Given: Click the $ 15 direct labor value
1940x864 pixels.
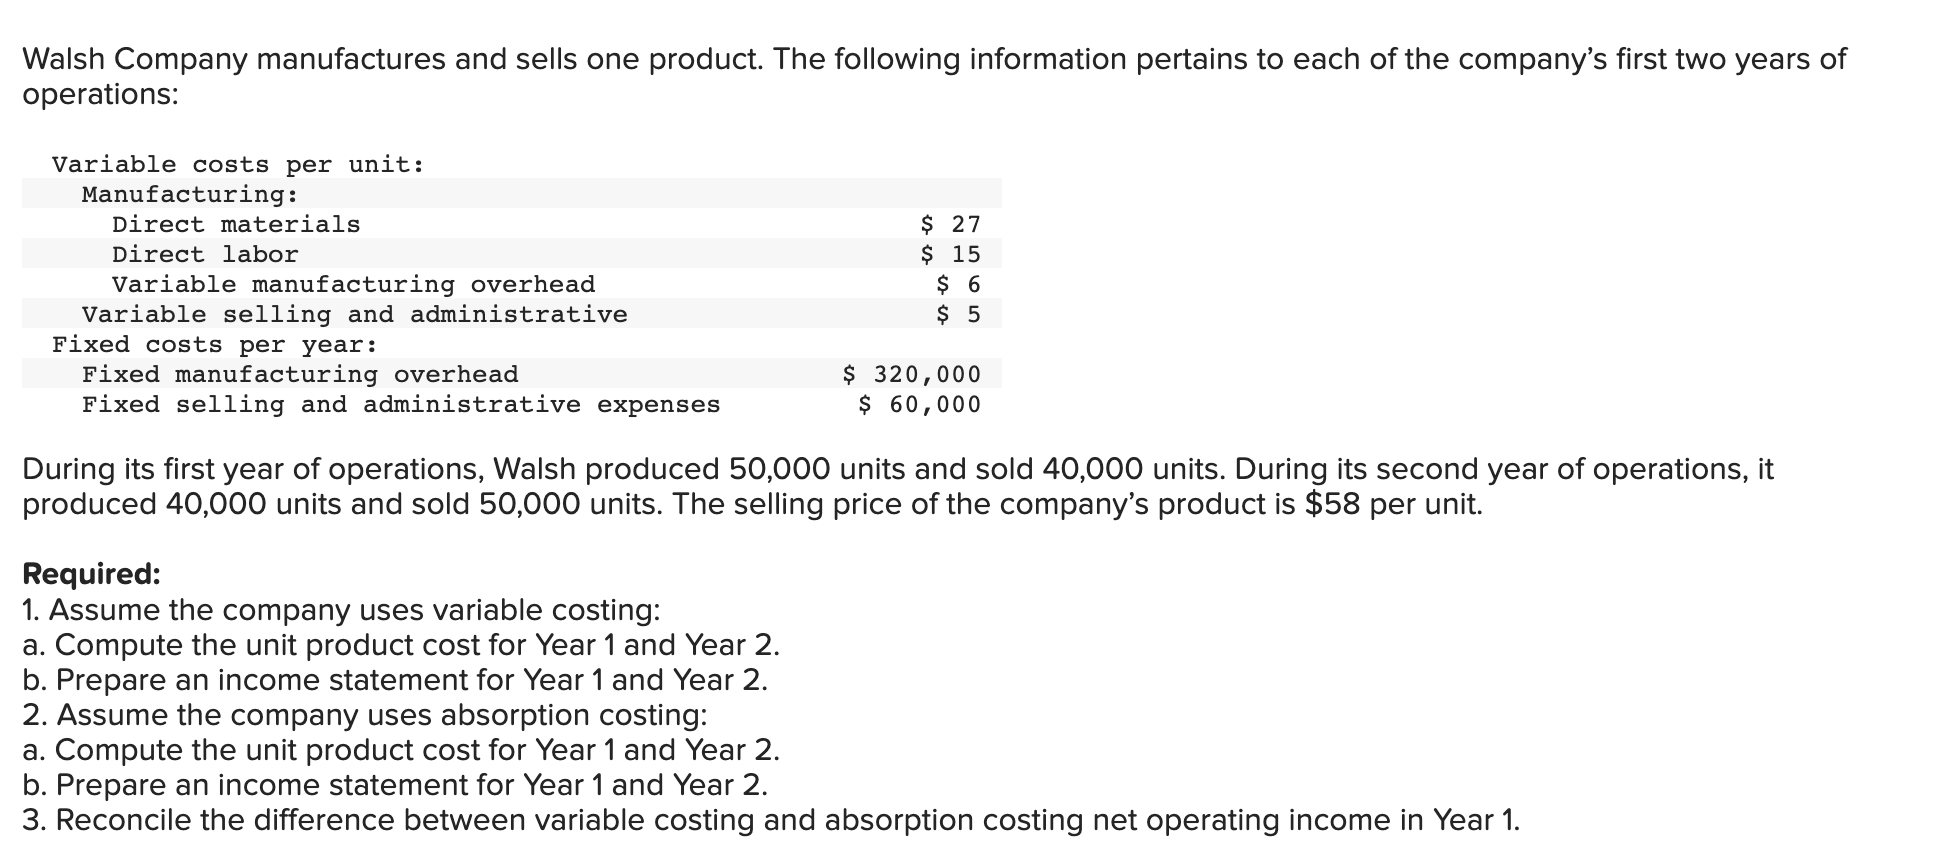Looking at the screenshot, I should [x=950, y=254].
